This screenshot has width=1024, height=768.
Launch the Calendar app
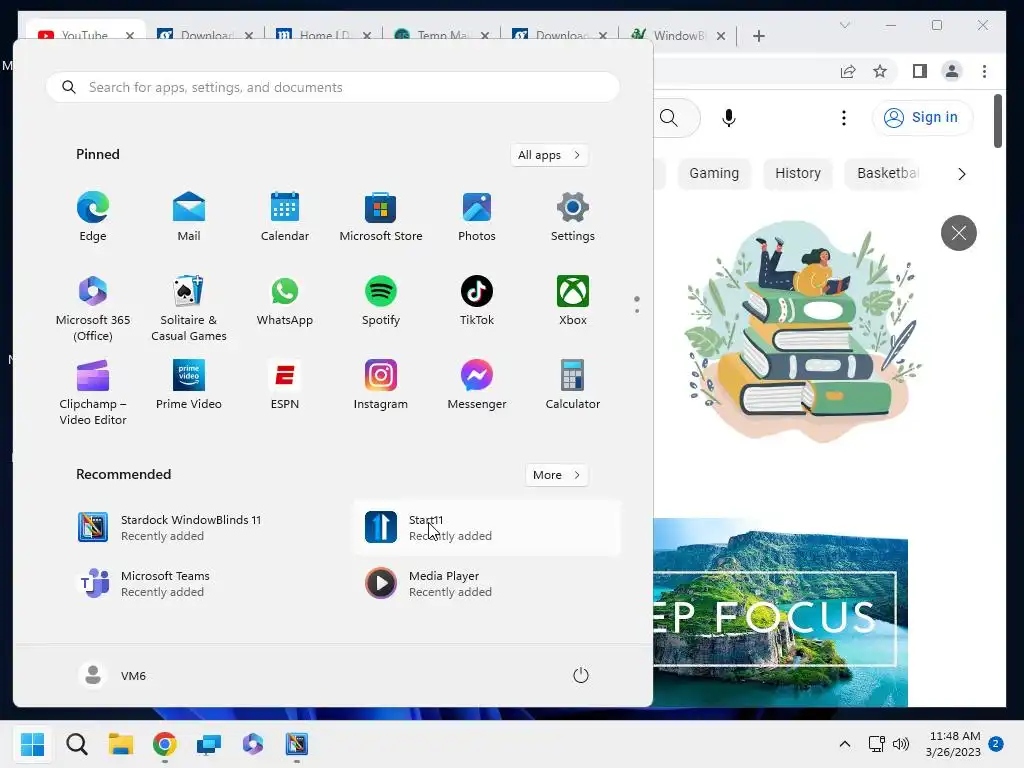coord(285,217)
